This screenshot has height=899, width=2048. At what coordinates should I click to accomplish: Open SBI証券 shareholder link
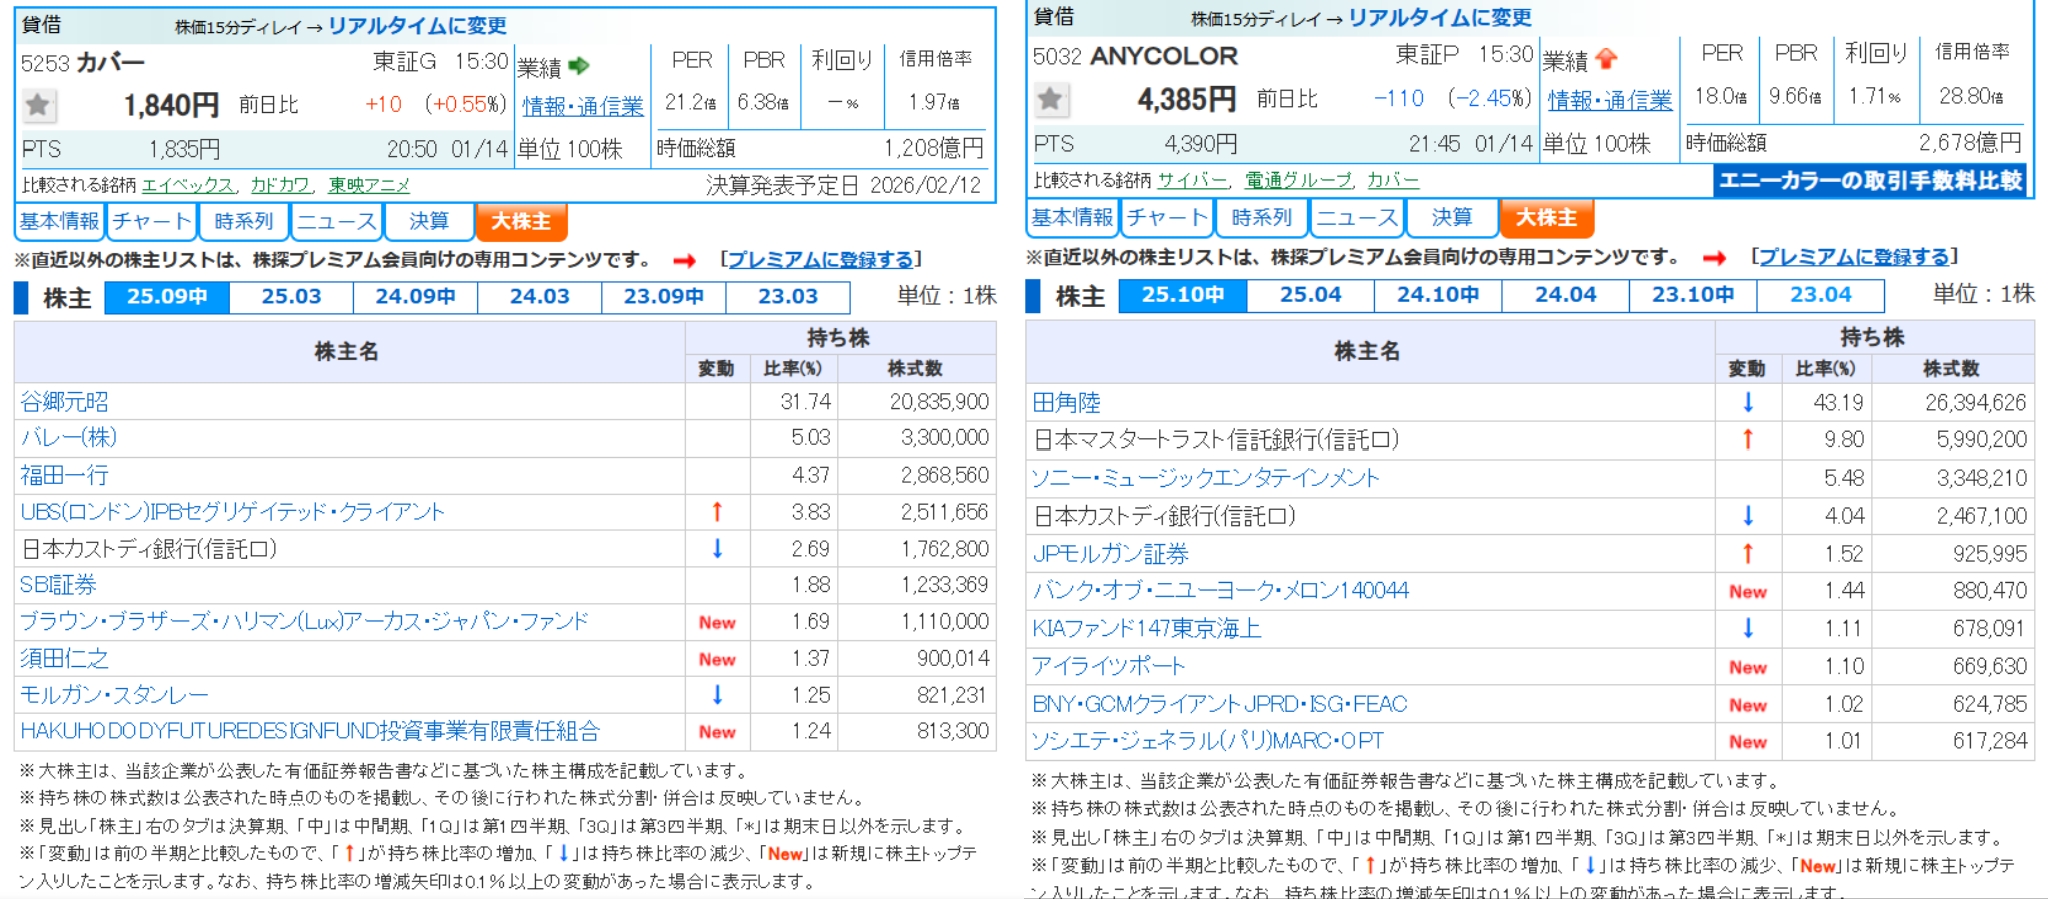[58, 585]
